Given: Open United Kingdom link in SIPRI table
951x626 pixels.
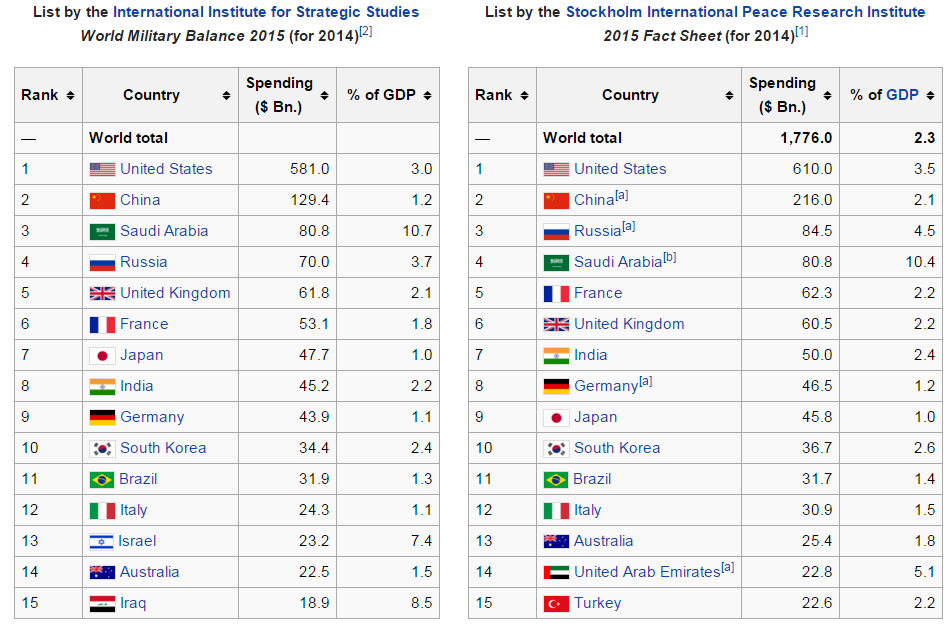Looking at the screenshot, I should (x=629, y=325).
